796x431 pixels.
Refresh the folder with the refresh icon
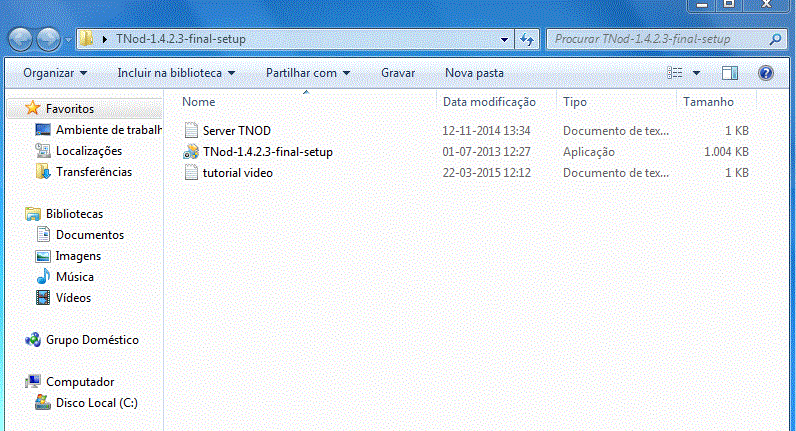(527, 39)
